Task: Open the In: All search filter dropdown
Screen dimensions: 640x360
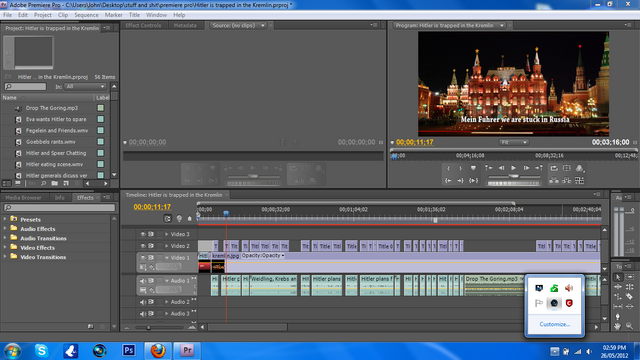Action: coord(86,87)
